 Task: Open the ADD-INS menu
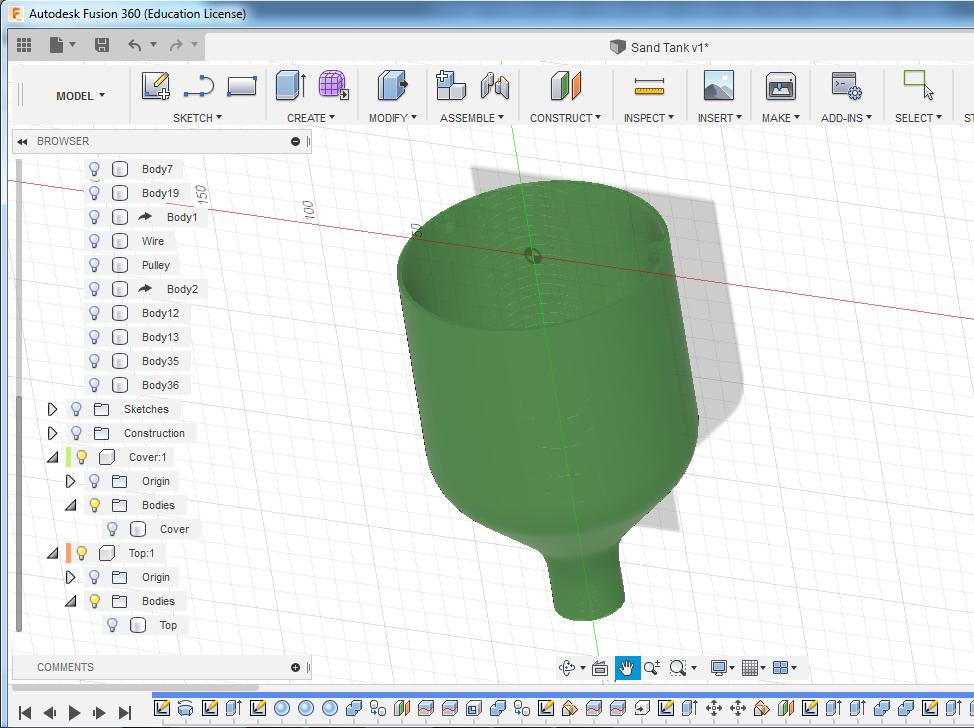pyautogui.click(x=846, y=118)
